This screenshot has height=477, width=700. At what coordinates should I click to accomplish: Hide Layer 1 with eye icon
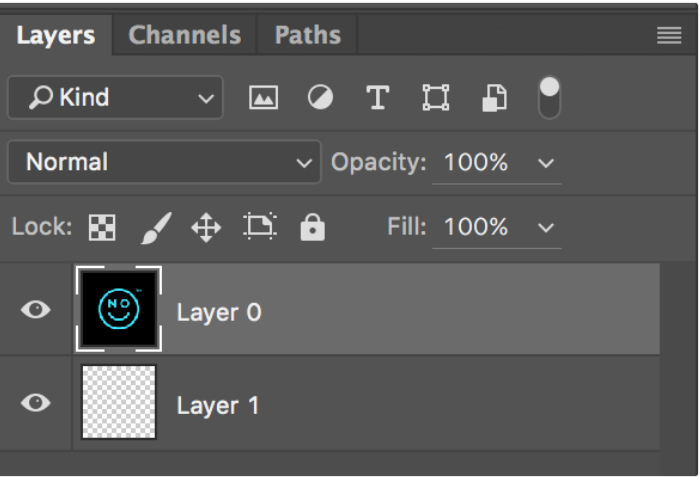pyautogui.click(x=36, y=403)
